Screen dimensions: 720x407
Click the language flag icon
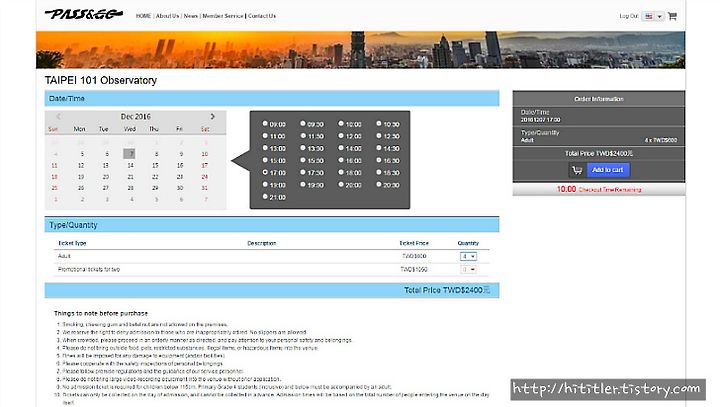(648, 16)
